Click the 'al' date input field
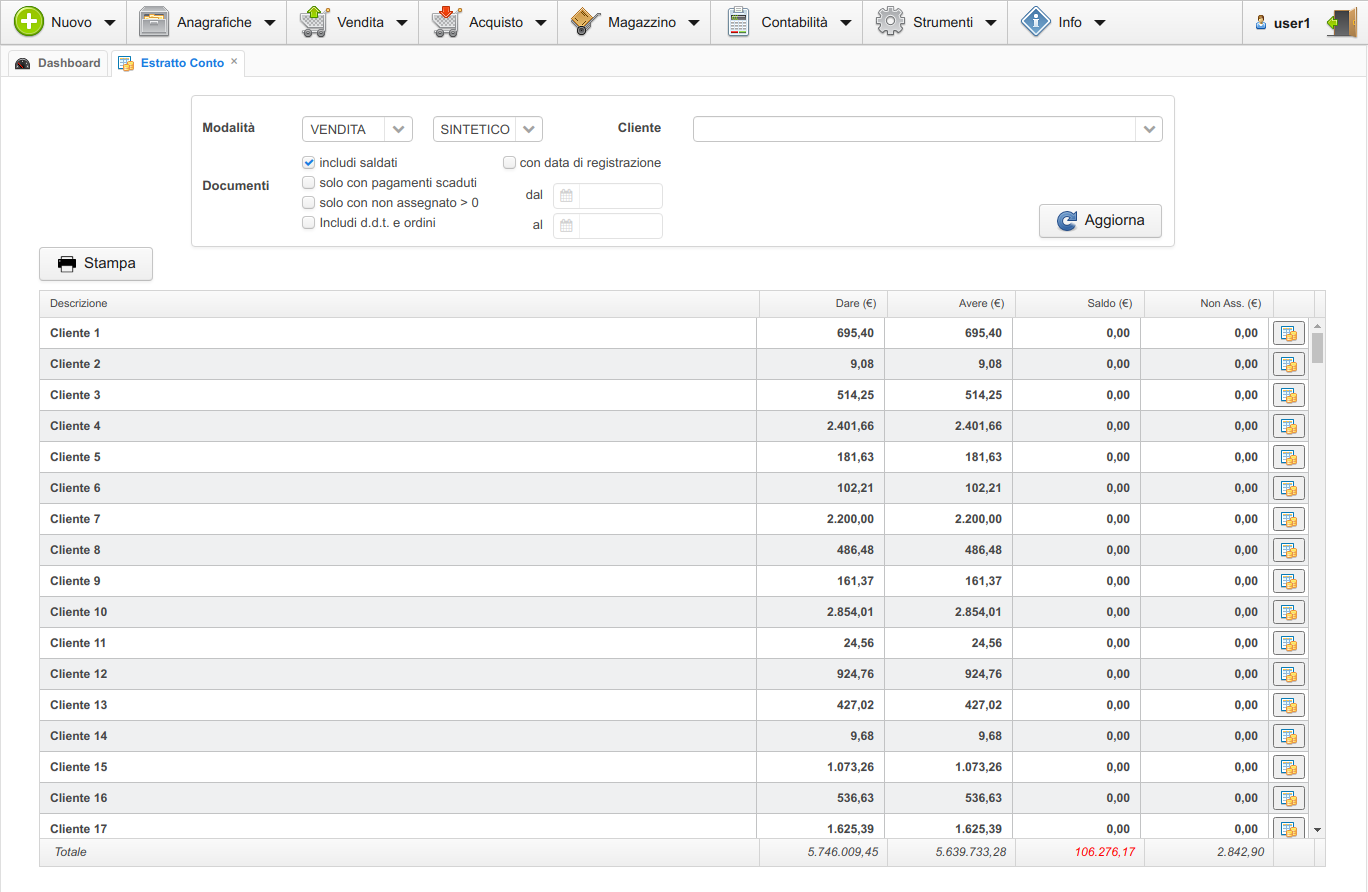 (x=620, y=226)
